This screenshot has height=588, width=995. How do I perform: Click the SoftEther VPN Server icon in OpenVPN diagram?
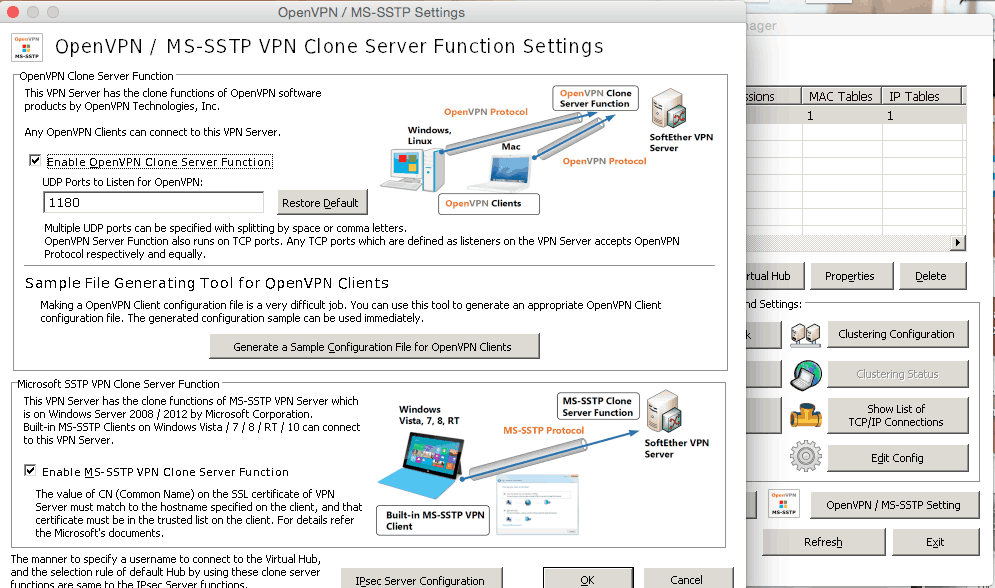point(669,108)
